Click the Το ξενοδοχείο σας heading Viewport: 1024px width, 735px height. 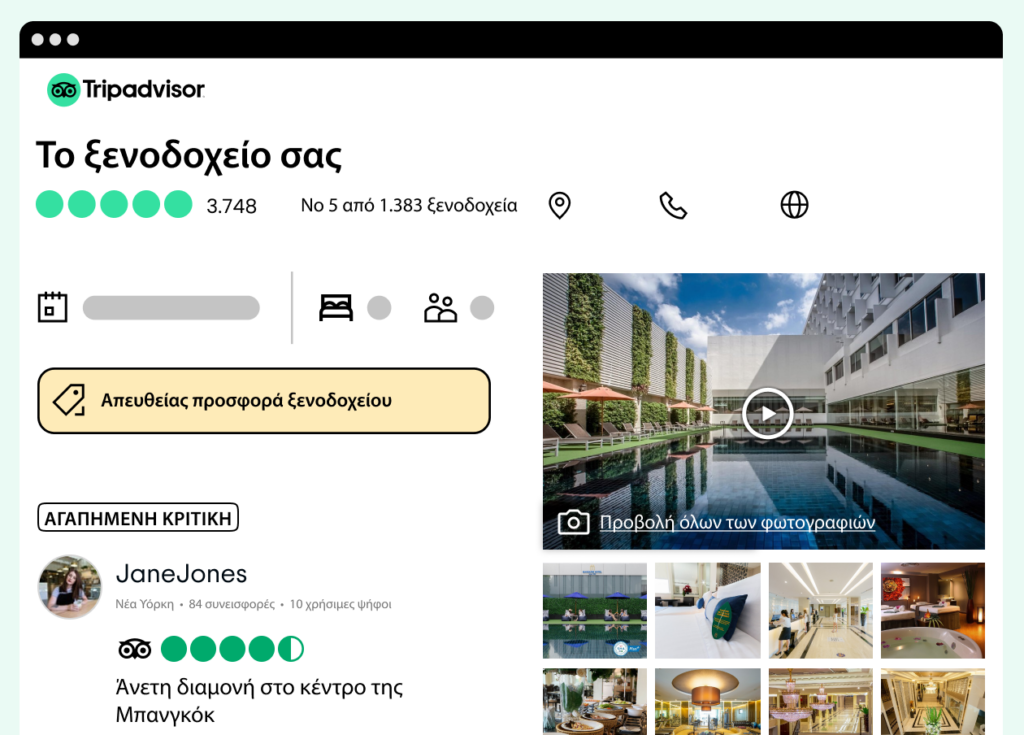189,155
